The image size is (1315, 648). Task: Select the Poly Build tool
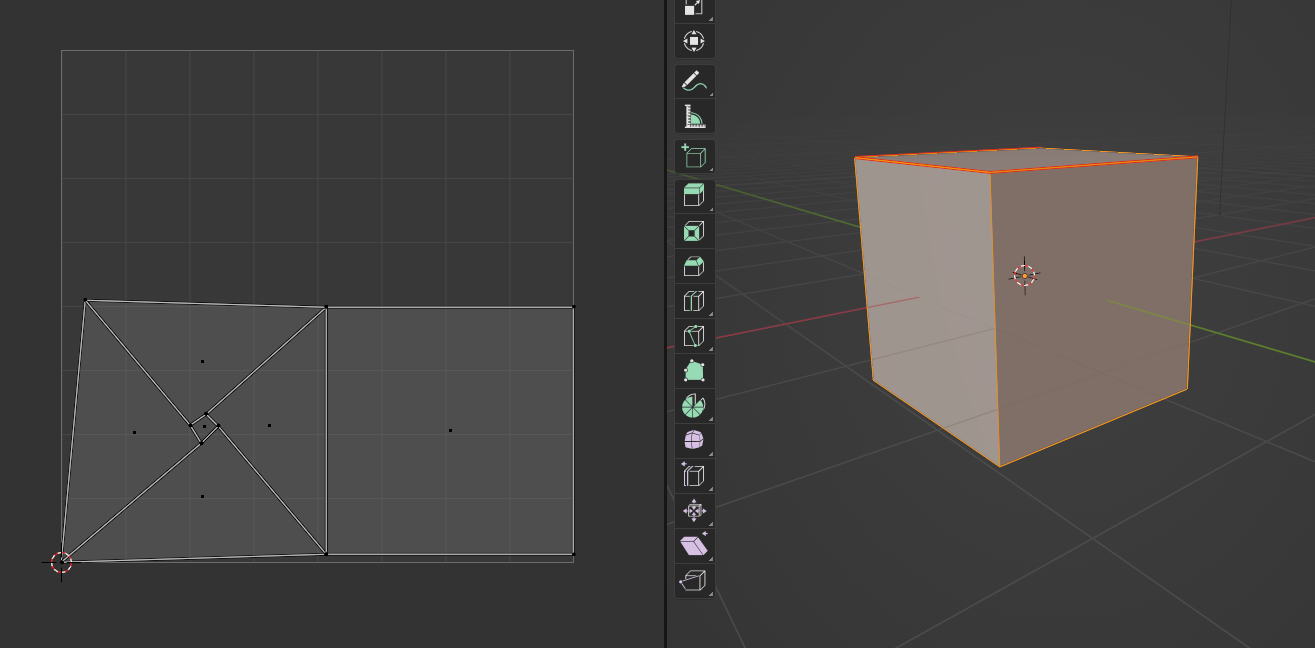(x=694, y=371)
